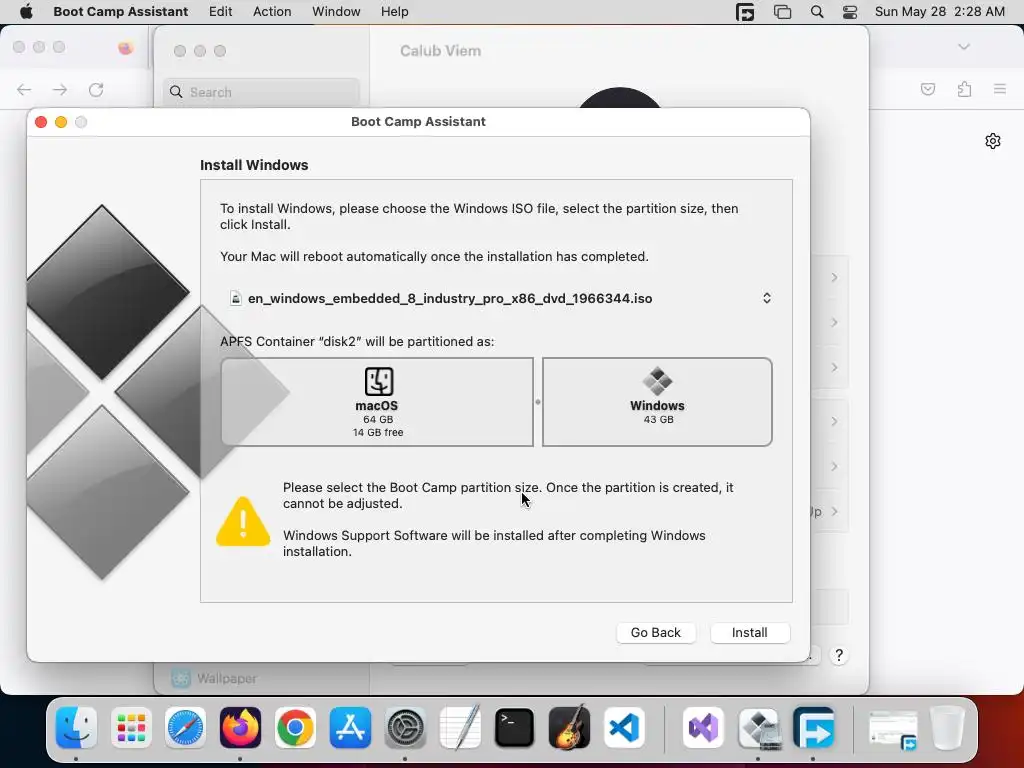Open Finder from the dock
1024x768 pixels.
(76, 728)
